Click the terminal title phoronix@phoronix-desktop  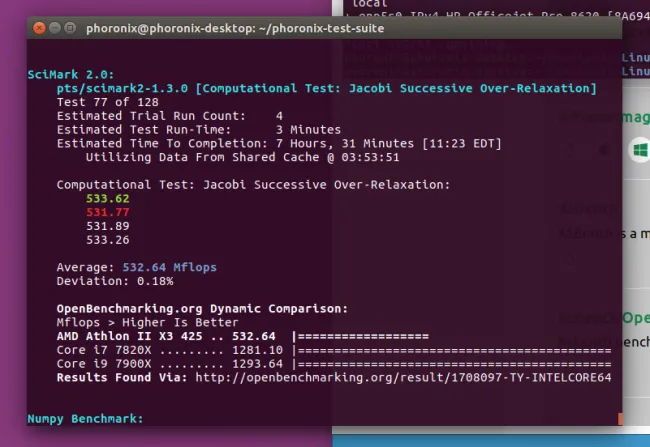235,29
